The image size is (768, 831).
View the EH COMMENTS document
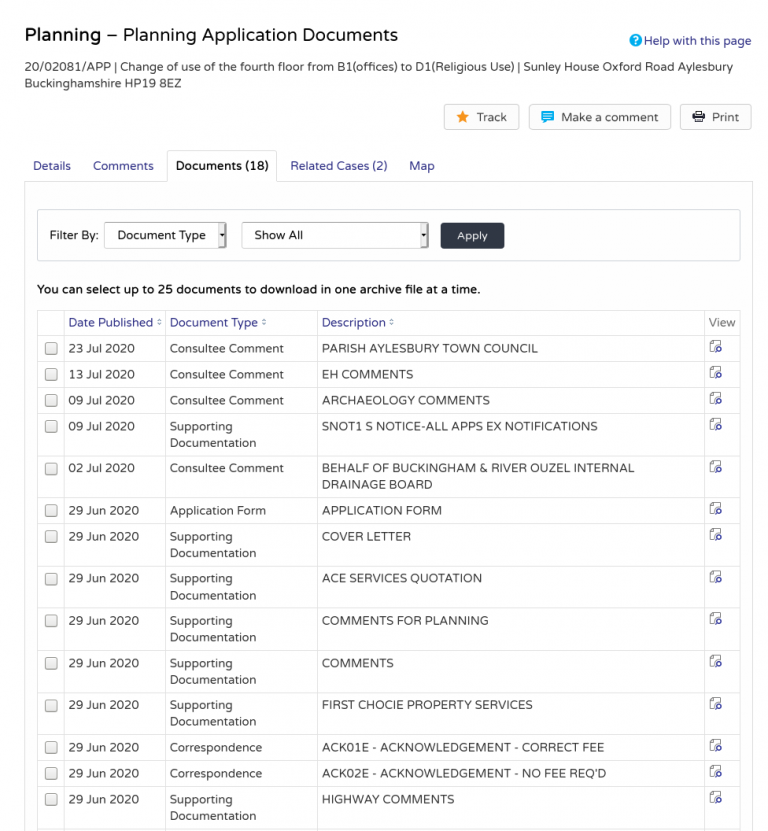click(715, 372)
